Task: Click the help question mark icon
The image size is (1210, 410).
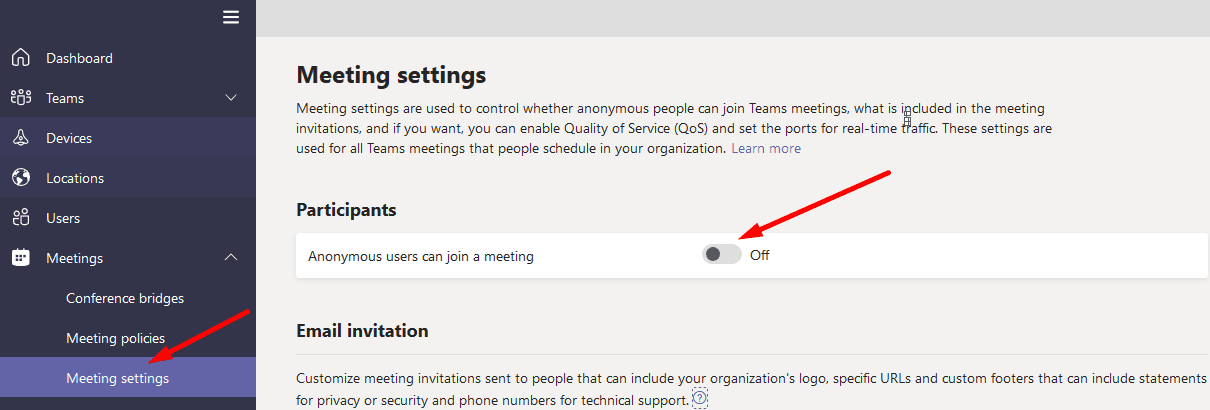Action: (x=700, y=399)
